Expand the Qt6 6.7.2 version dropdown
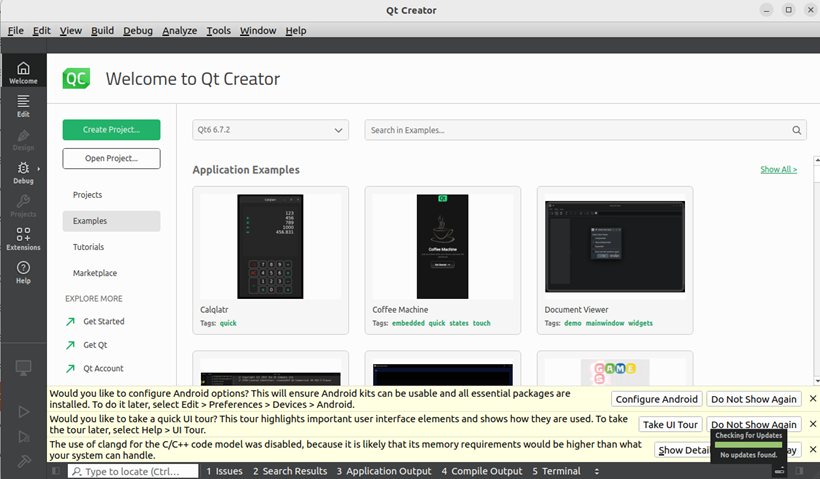This screenshot has width=820, height=479. (x=270, y=130)
